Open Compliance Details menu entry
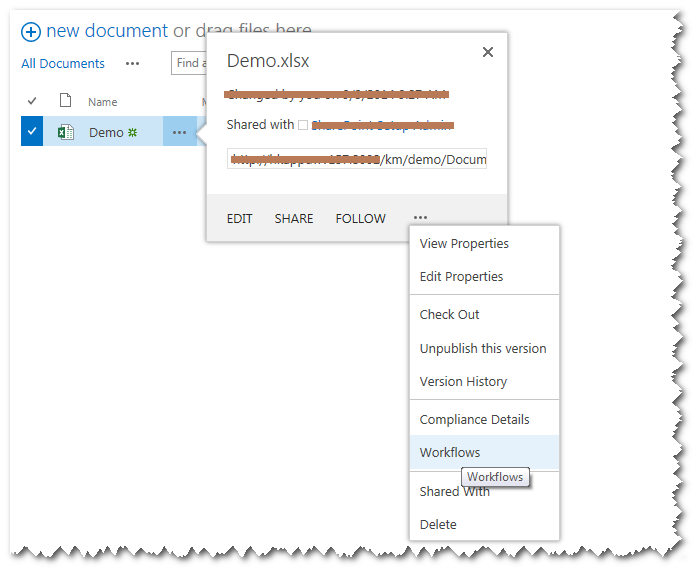The image size is (700, 574). click(484, 420)
